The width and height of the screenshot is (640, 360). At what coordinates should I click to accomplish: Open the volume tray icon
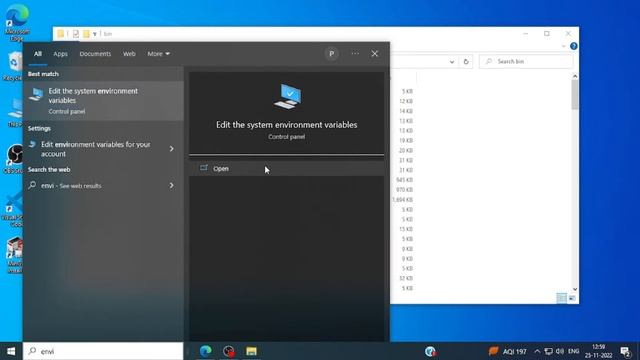(x=560, y=351)
